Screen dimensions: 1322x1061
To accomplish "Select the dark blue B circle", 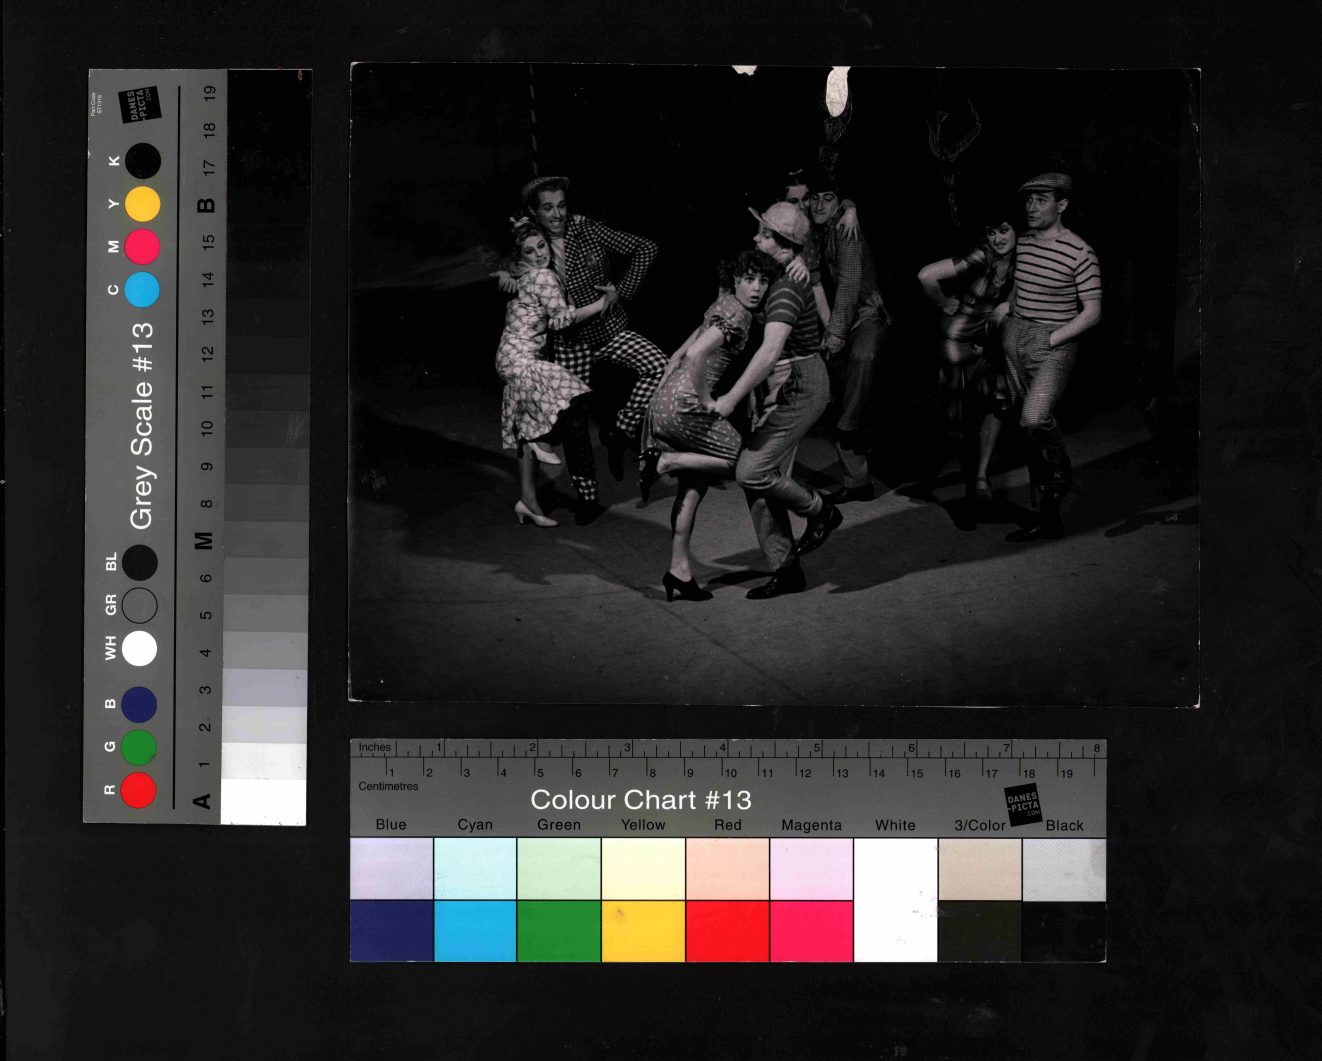I will tap(138, 704).
